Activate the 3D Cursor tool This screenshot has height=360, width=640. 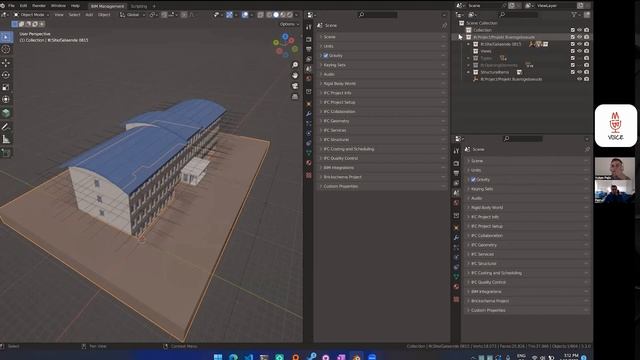[6, 49]
